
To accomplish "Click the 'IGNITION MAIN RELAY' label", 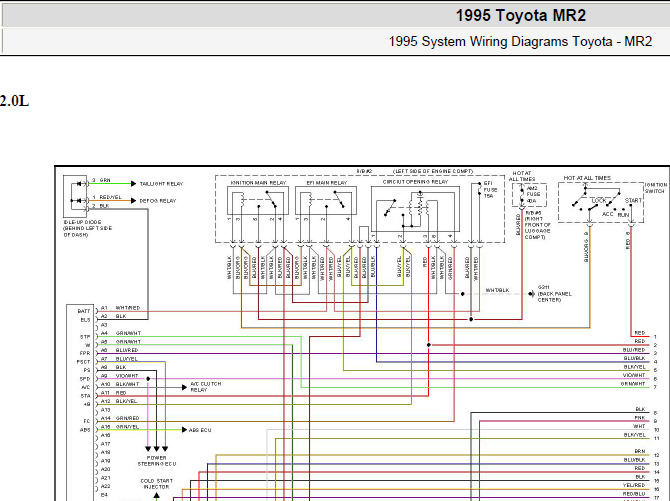I will pyautogui.click(x=259, y=183).
